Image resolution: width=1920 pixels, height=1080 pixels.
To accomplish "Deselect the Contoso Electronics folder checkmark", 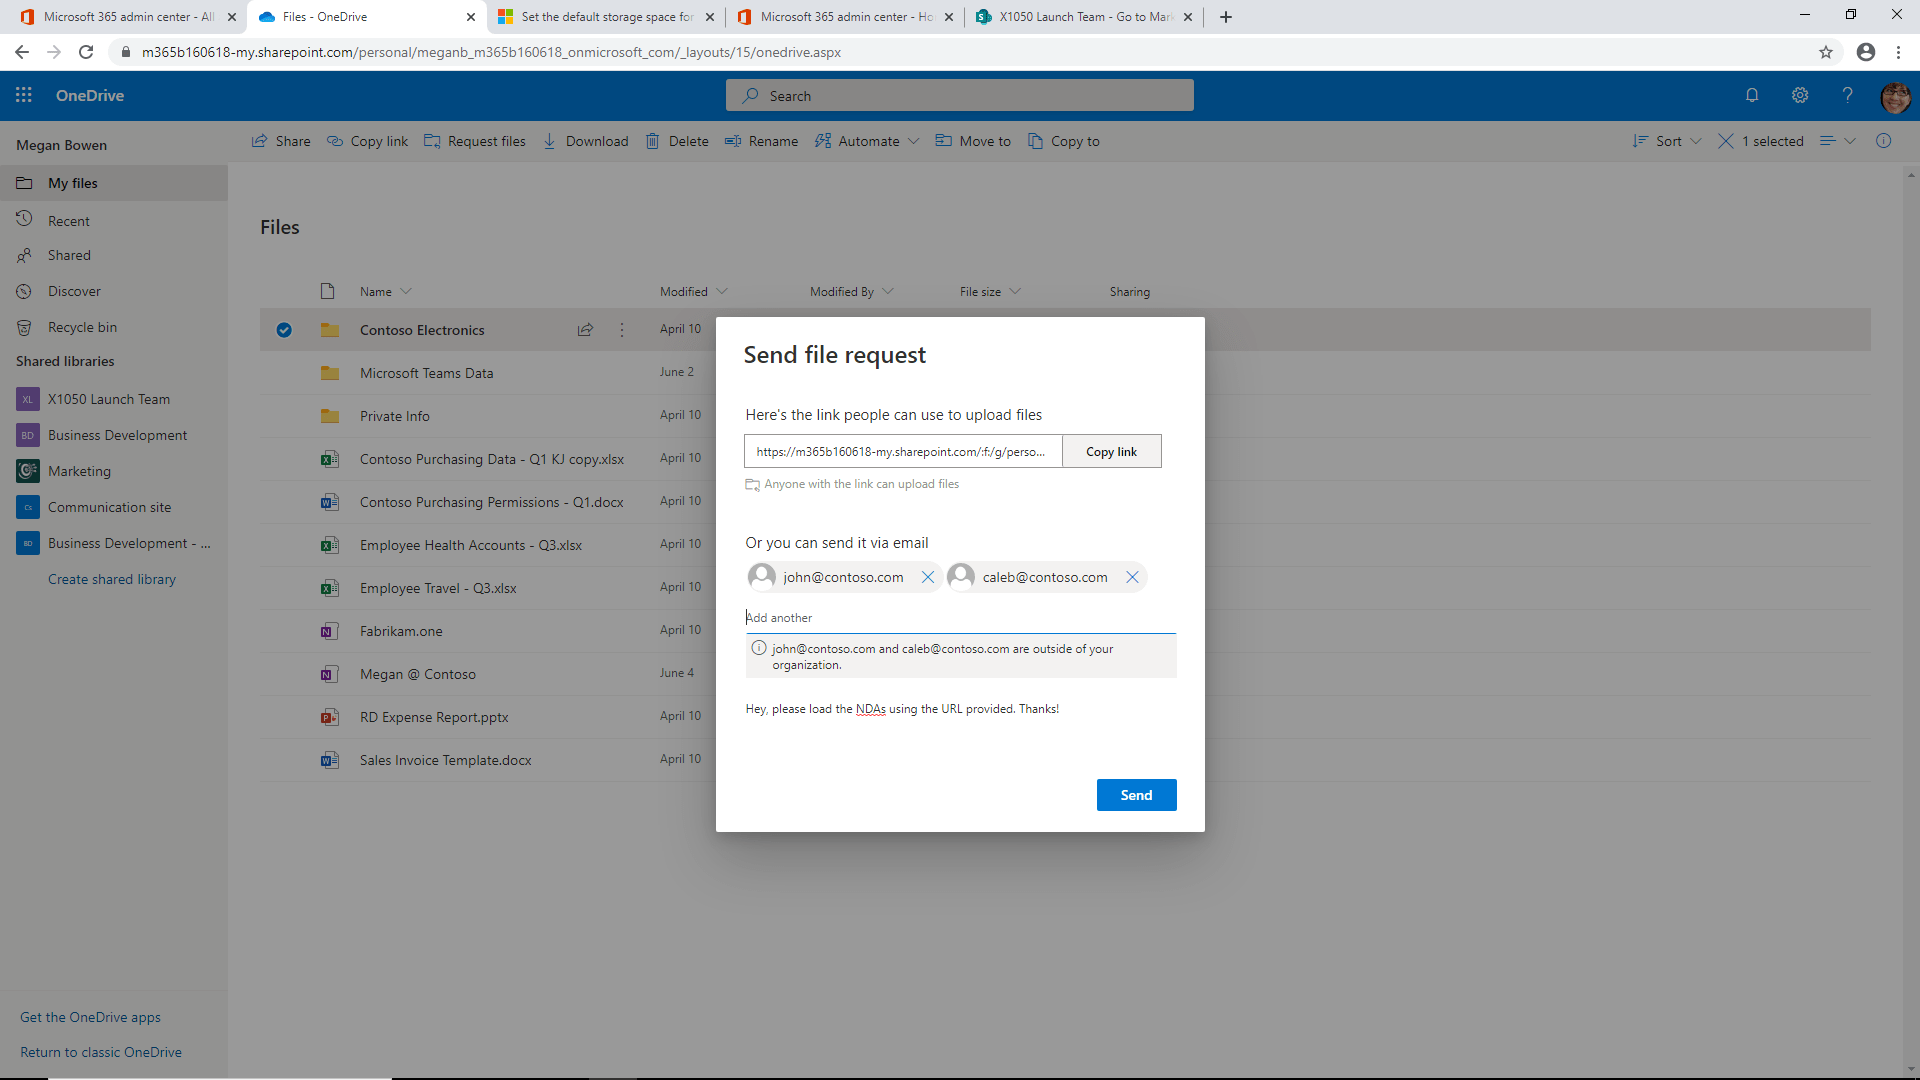I will [285, 329].
